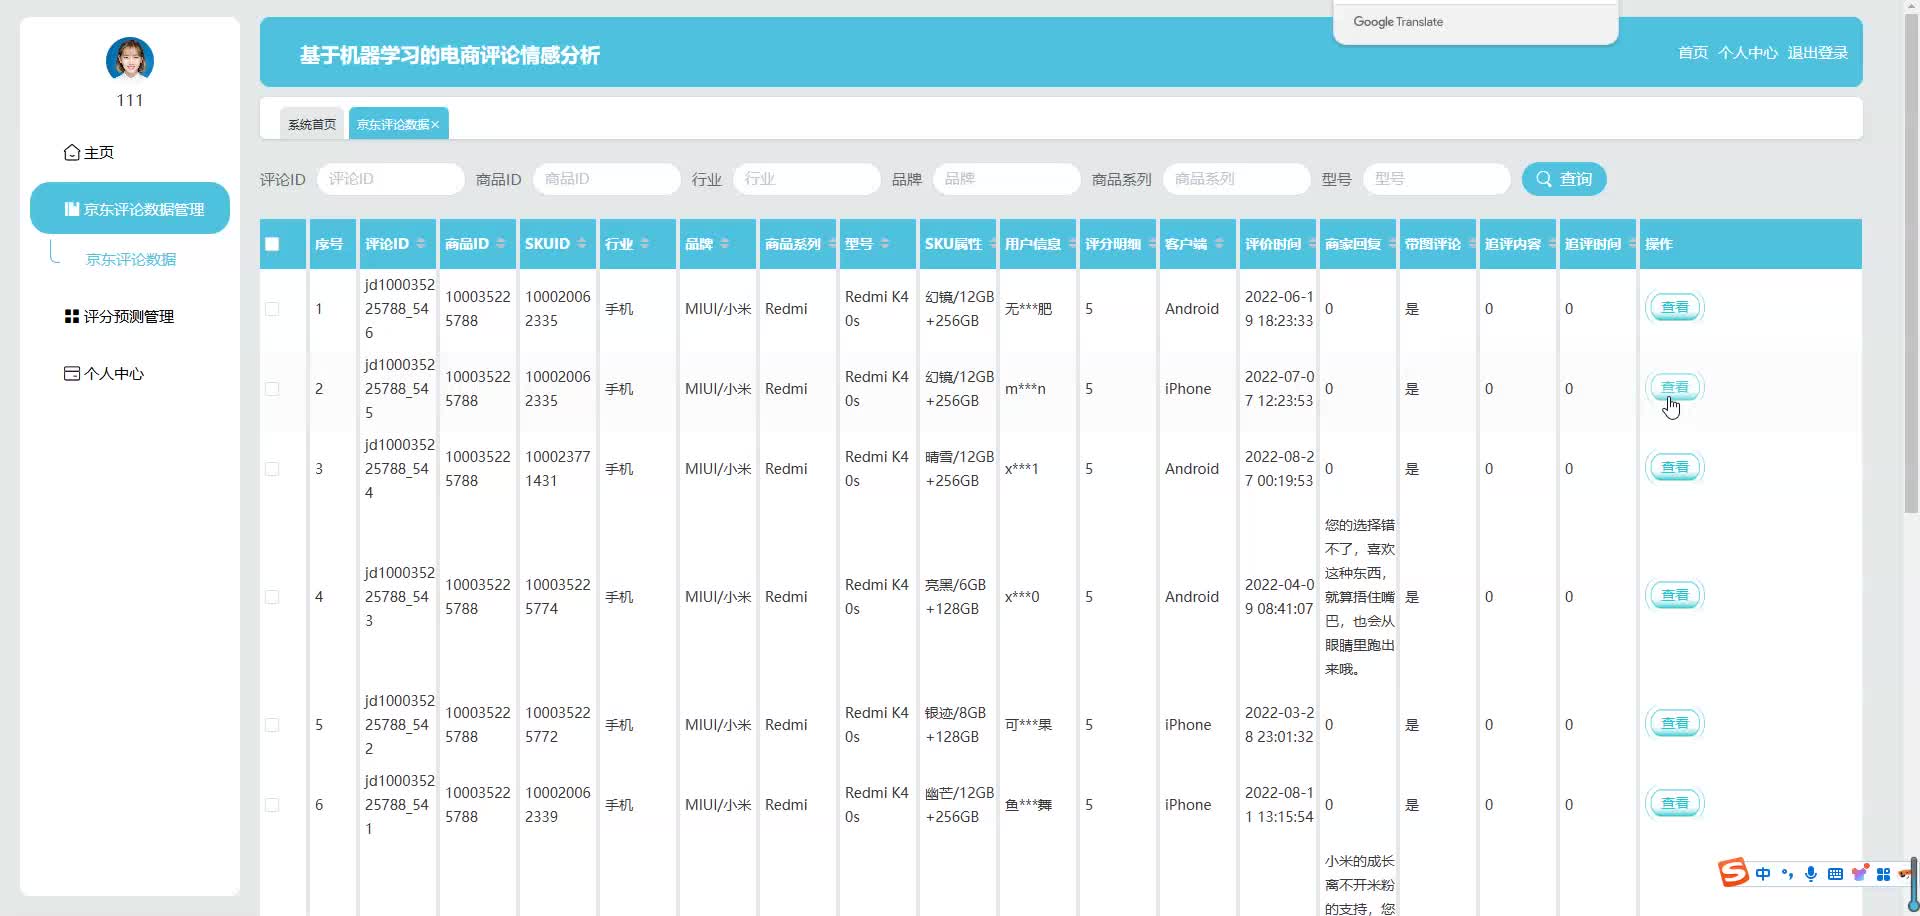
Task: Open the IME skin shirt icon
Action: [x=1859, y=874]
